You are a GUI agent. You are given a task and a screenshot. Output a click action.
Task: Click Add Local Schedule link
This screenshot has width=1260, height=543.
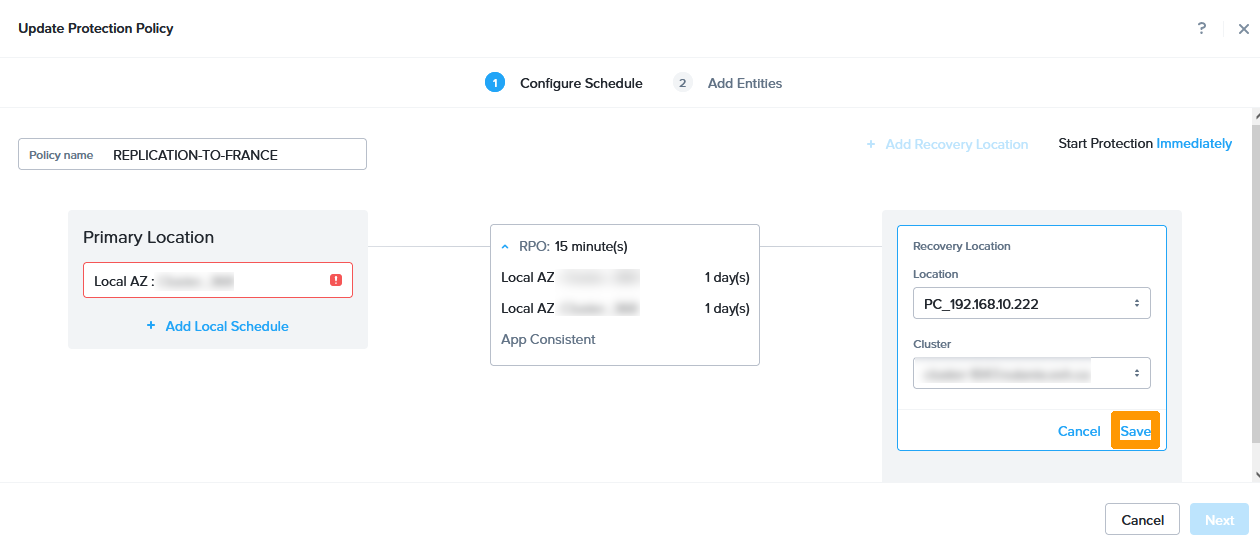click(227, 326)
